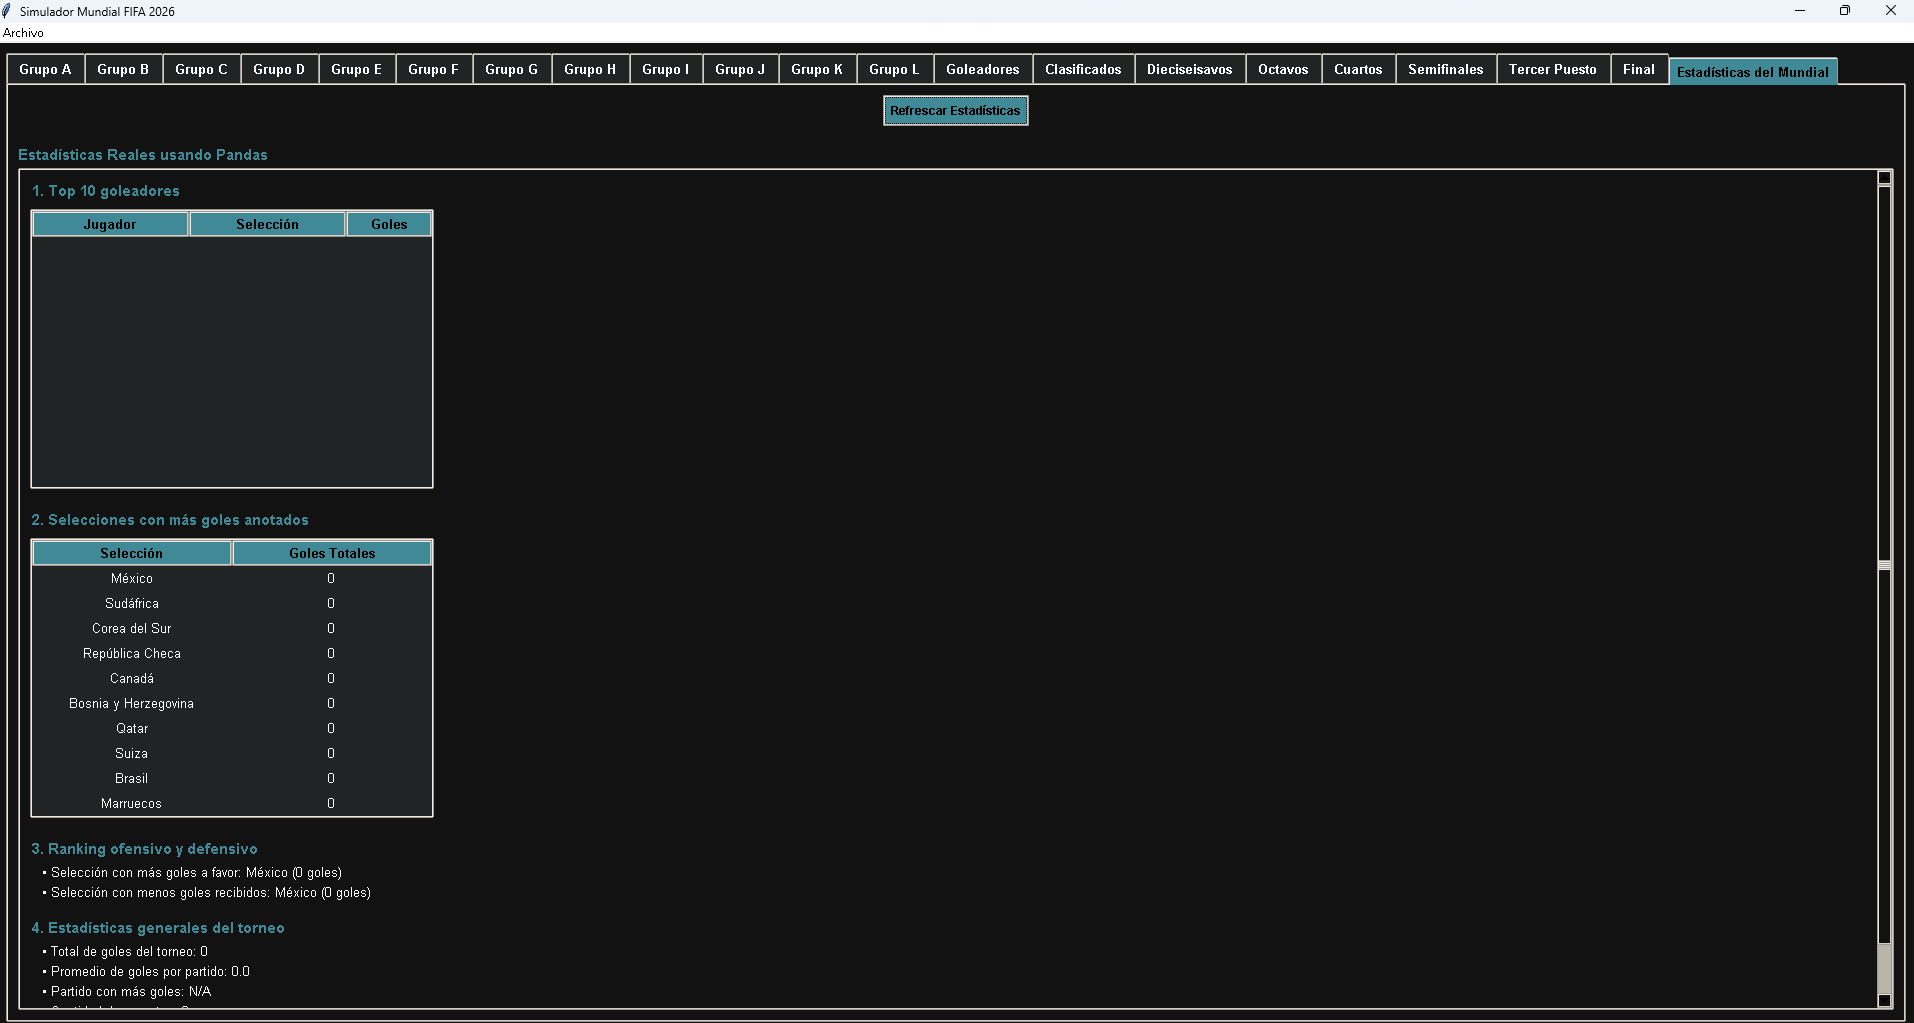The width and height of the screenshot is (1914, 1023).
Task: Select the Brasil table row
Action: [232, 778]
